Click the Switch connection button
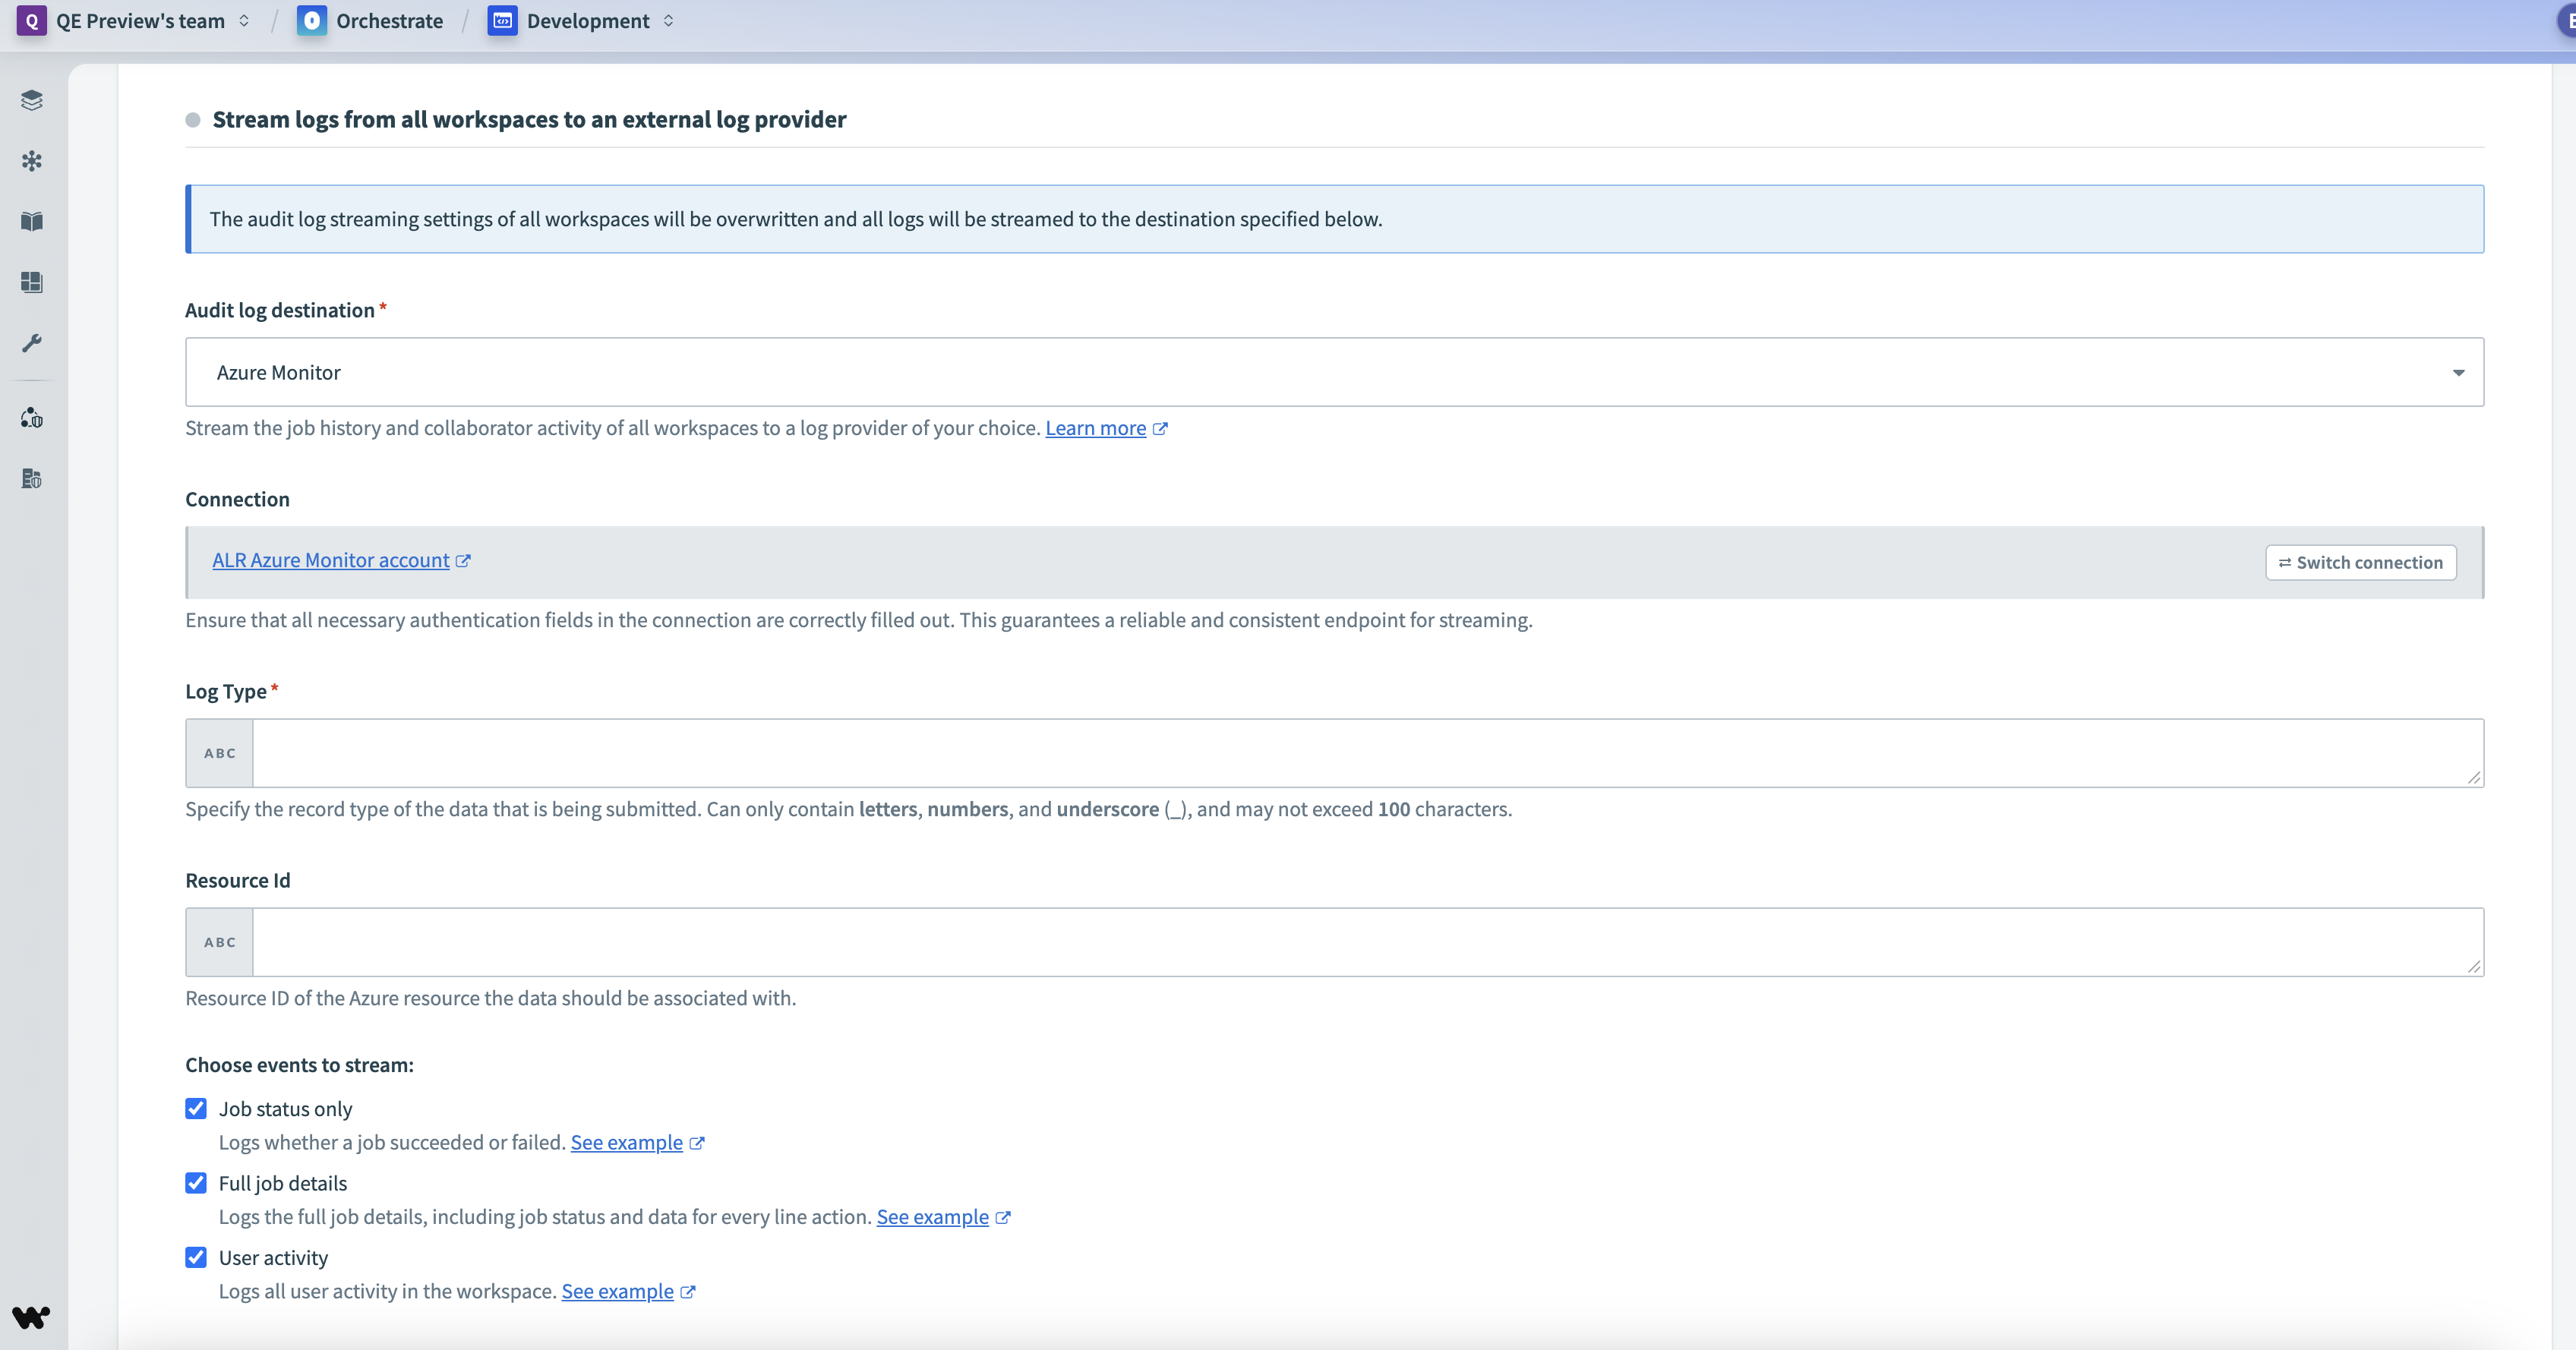 [x=2360, y=562]
